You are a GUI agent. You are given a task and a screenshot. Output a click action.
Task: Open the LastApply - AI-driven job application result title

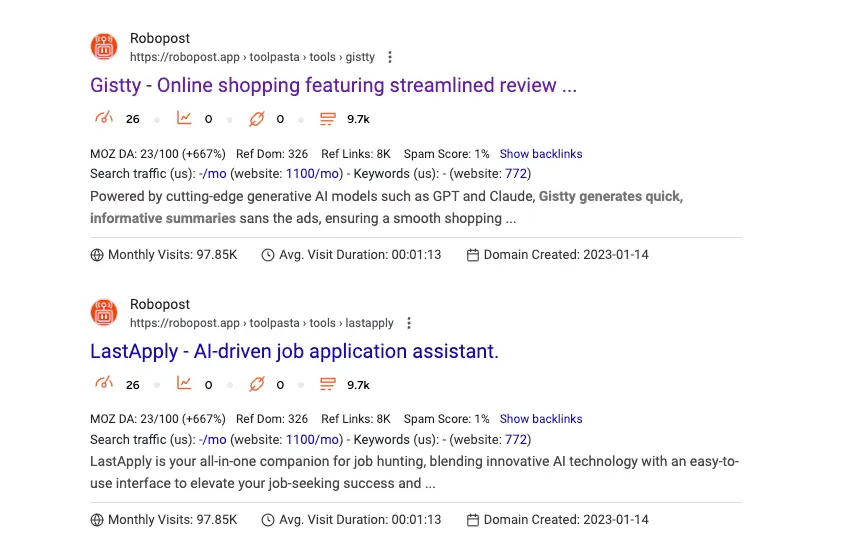(294, 351)
